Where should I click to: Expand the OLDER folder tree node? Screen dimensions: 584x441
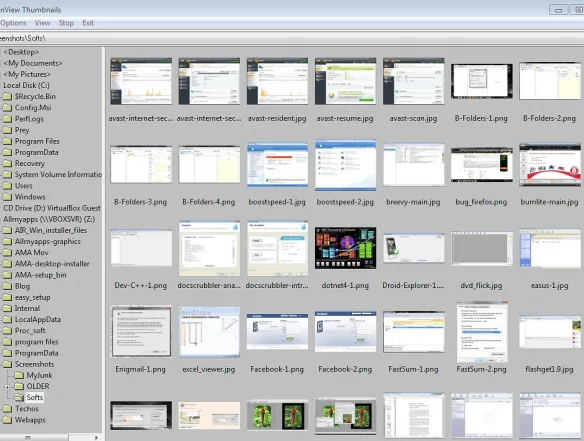coord(7,387)
